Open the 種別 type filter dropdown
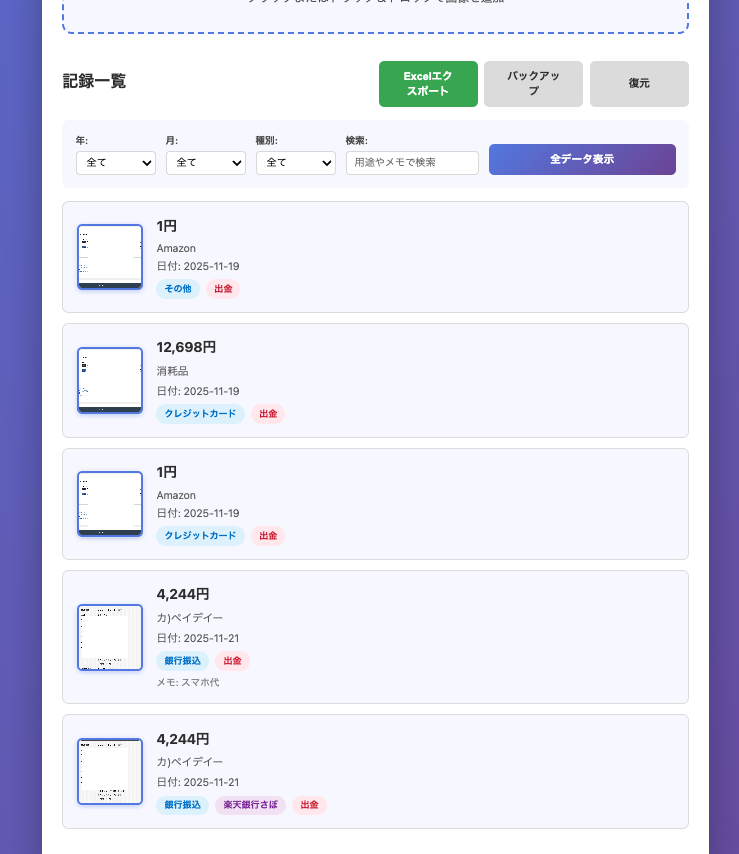The height and width of the screenshot is (854, 739). point(296,162)
